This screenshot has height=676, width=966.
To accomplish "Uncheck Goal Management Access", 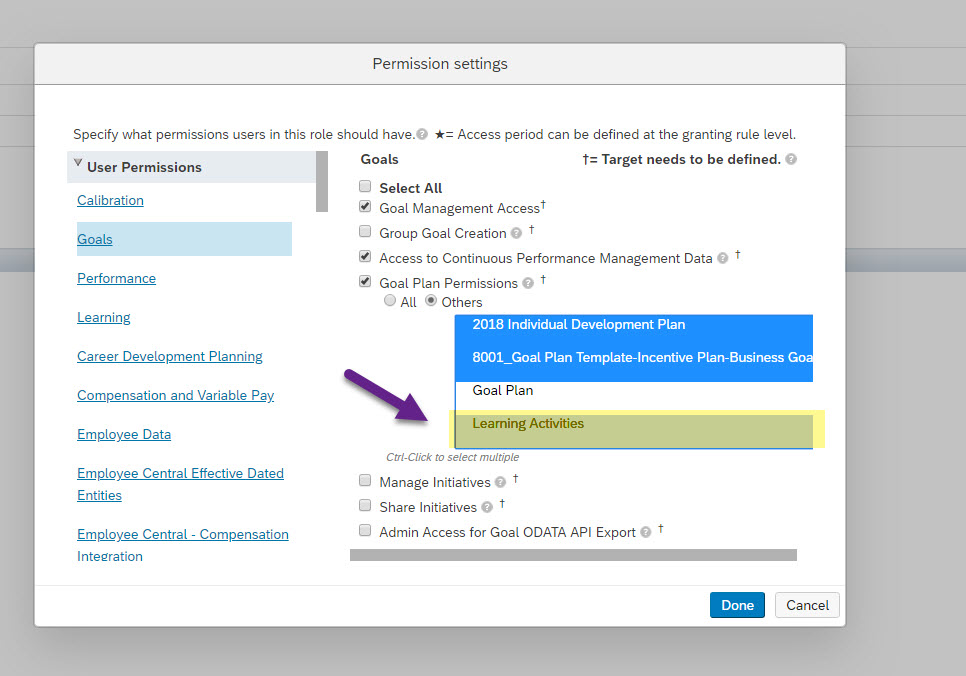I will click(365, 206).
